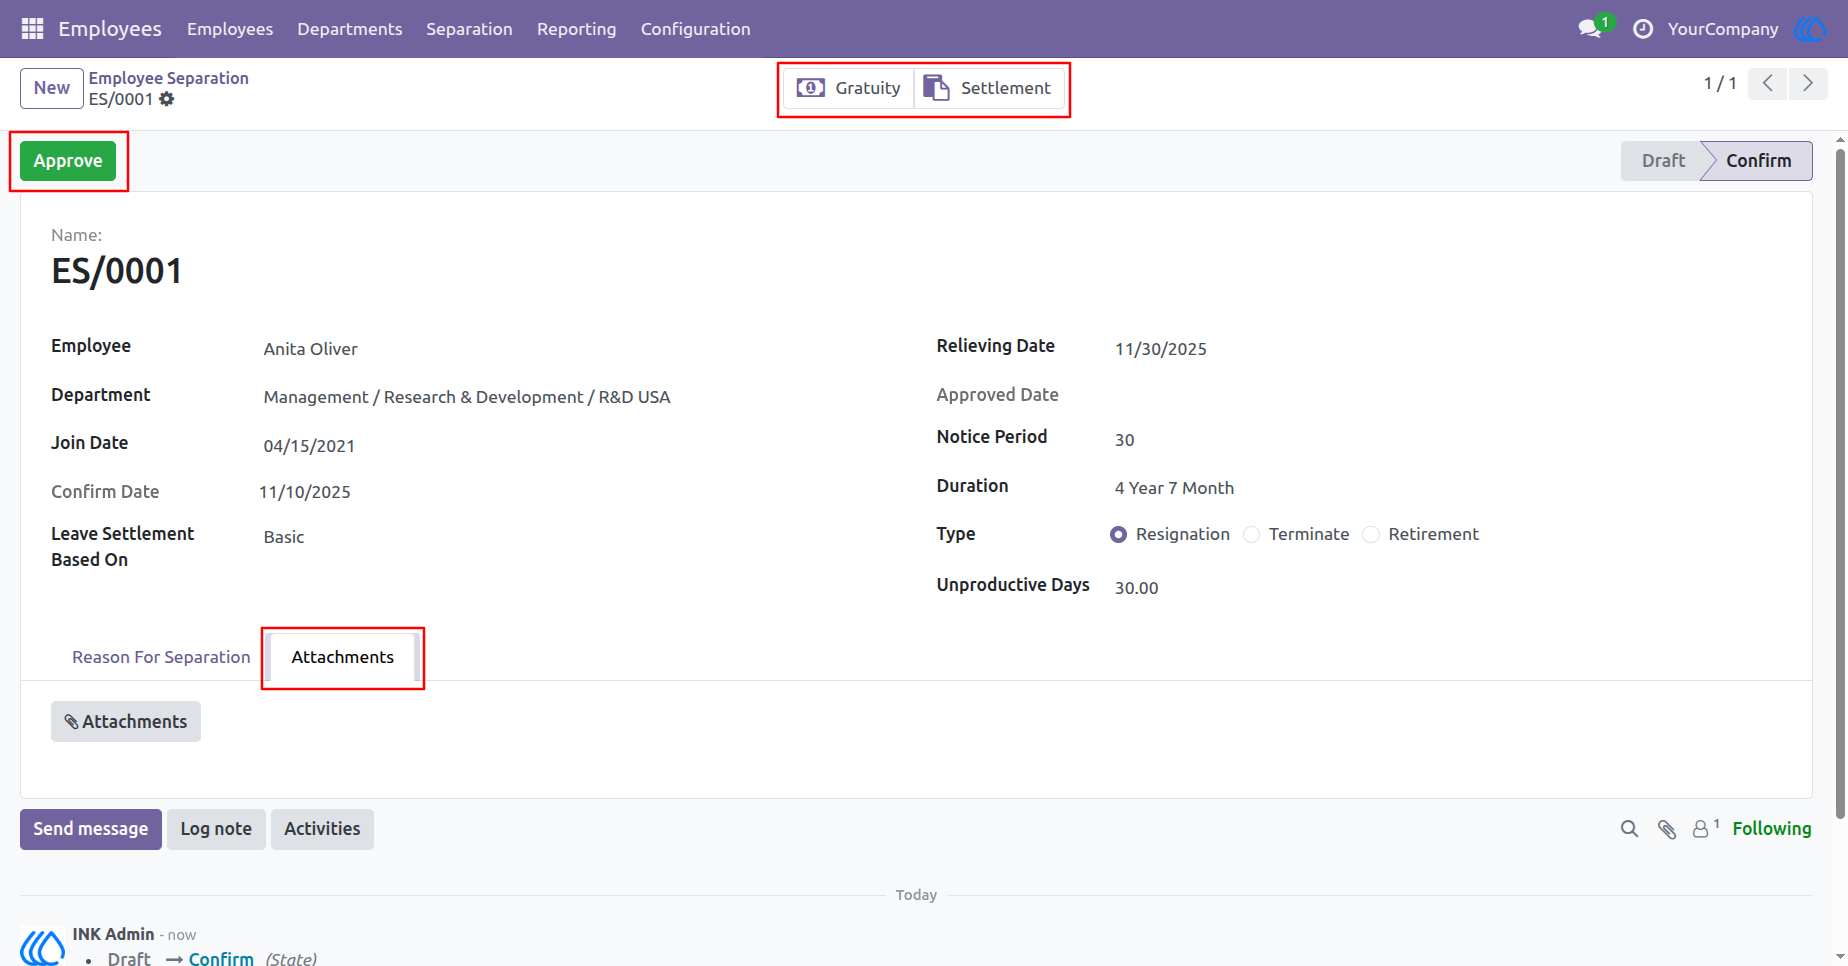The height and width of the screenshot is (966, 1848).
Task: Select the Resignation type radio button
Action: point(1119,535)
